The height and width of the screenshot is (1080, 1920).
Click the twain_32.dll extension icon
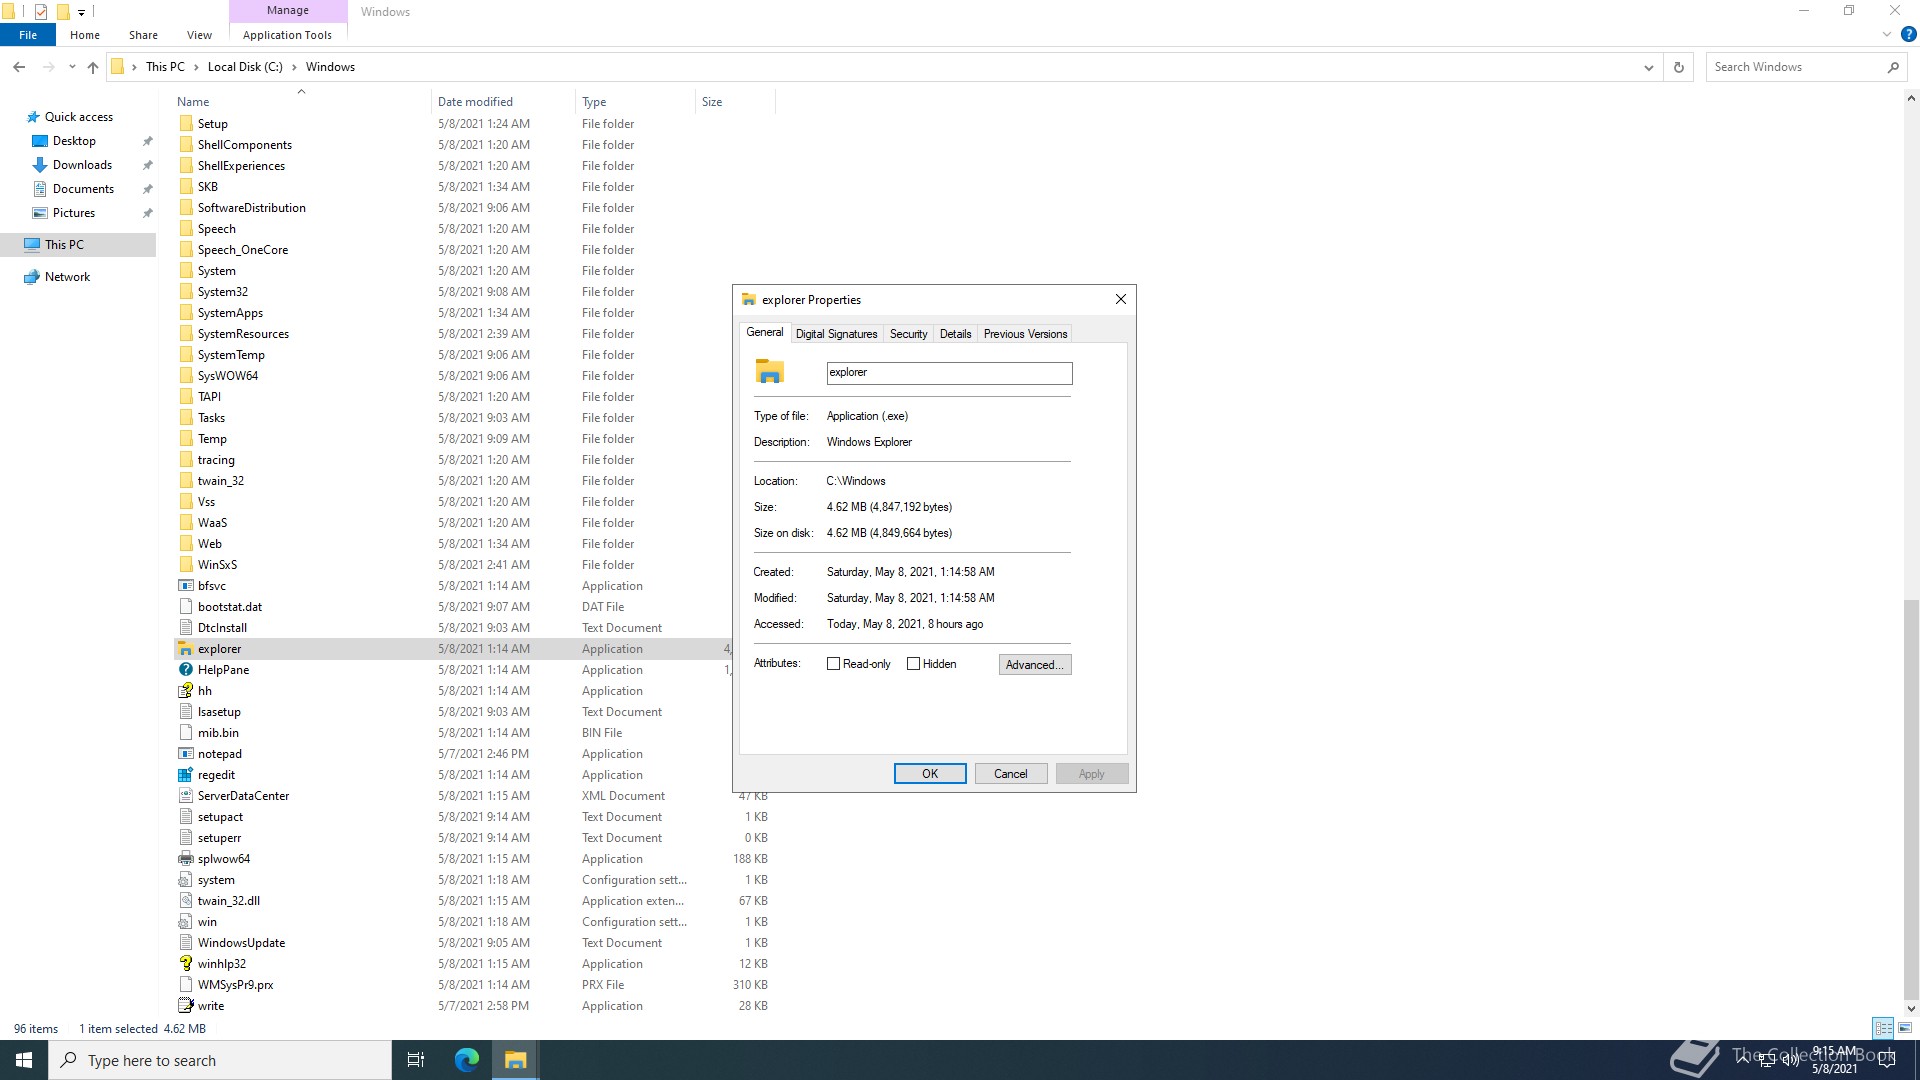click(185, 901)
